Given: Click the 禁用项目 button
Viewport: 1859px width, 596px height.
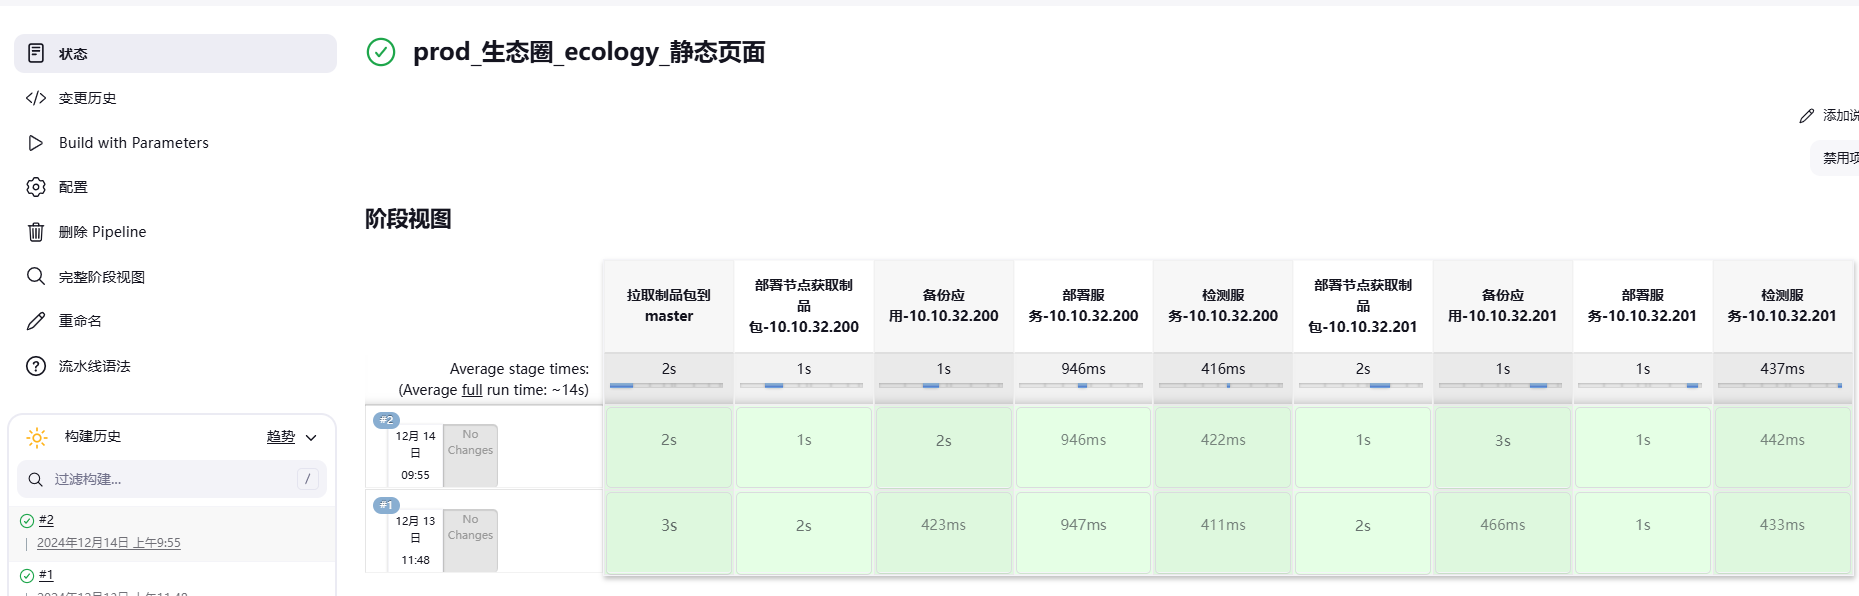Looking at the screenshot, I should click(1835, 158).
